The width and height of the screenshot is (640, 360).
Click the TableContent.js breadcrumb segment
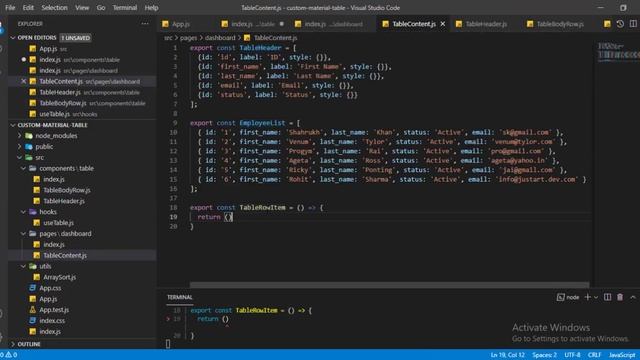coord(276,38)
